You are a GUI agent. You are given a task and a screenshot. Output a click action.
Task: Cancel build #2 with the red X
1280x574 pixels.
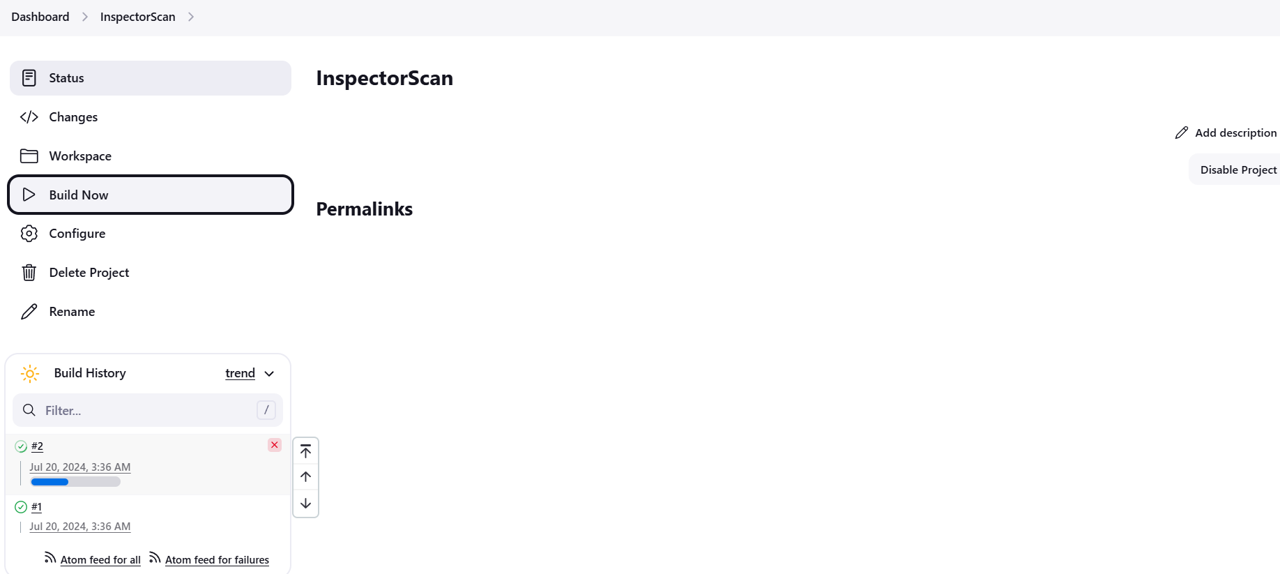pos(274,445)
